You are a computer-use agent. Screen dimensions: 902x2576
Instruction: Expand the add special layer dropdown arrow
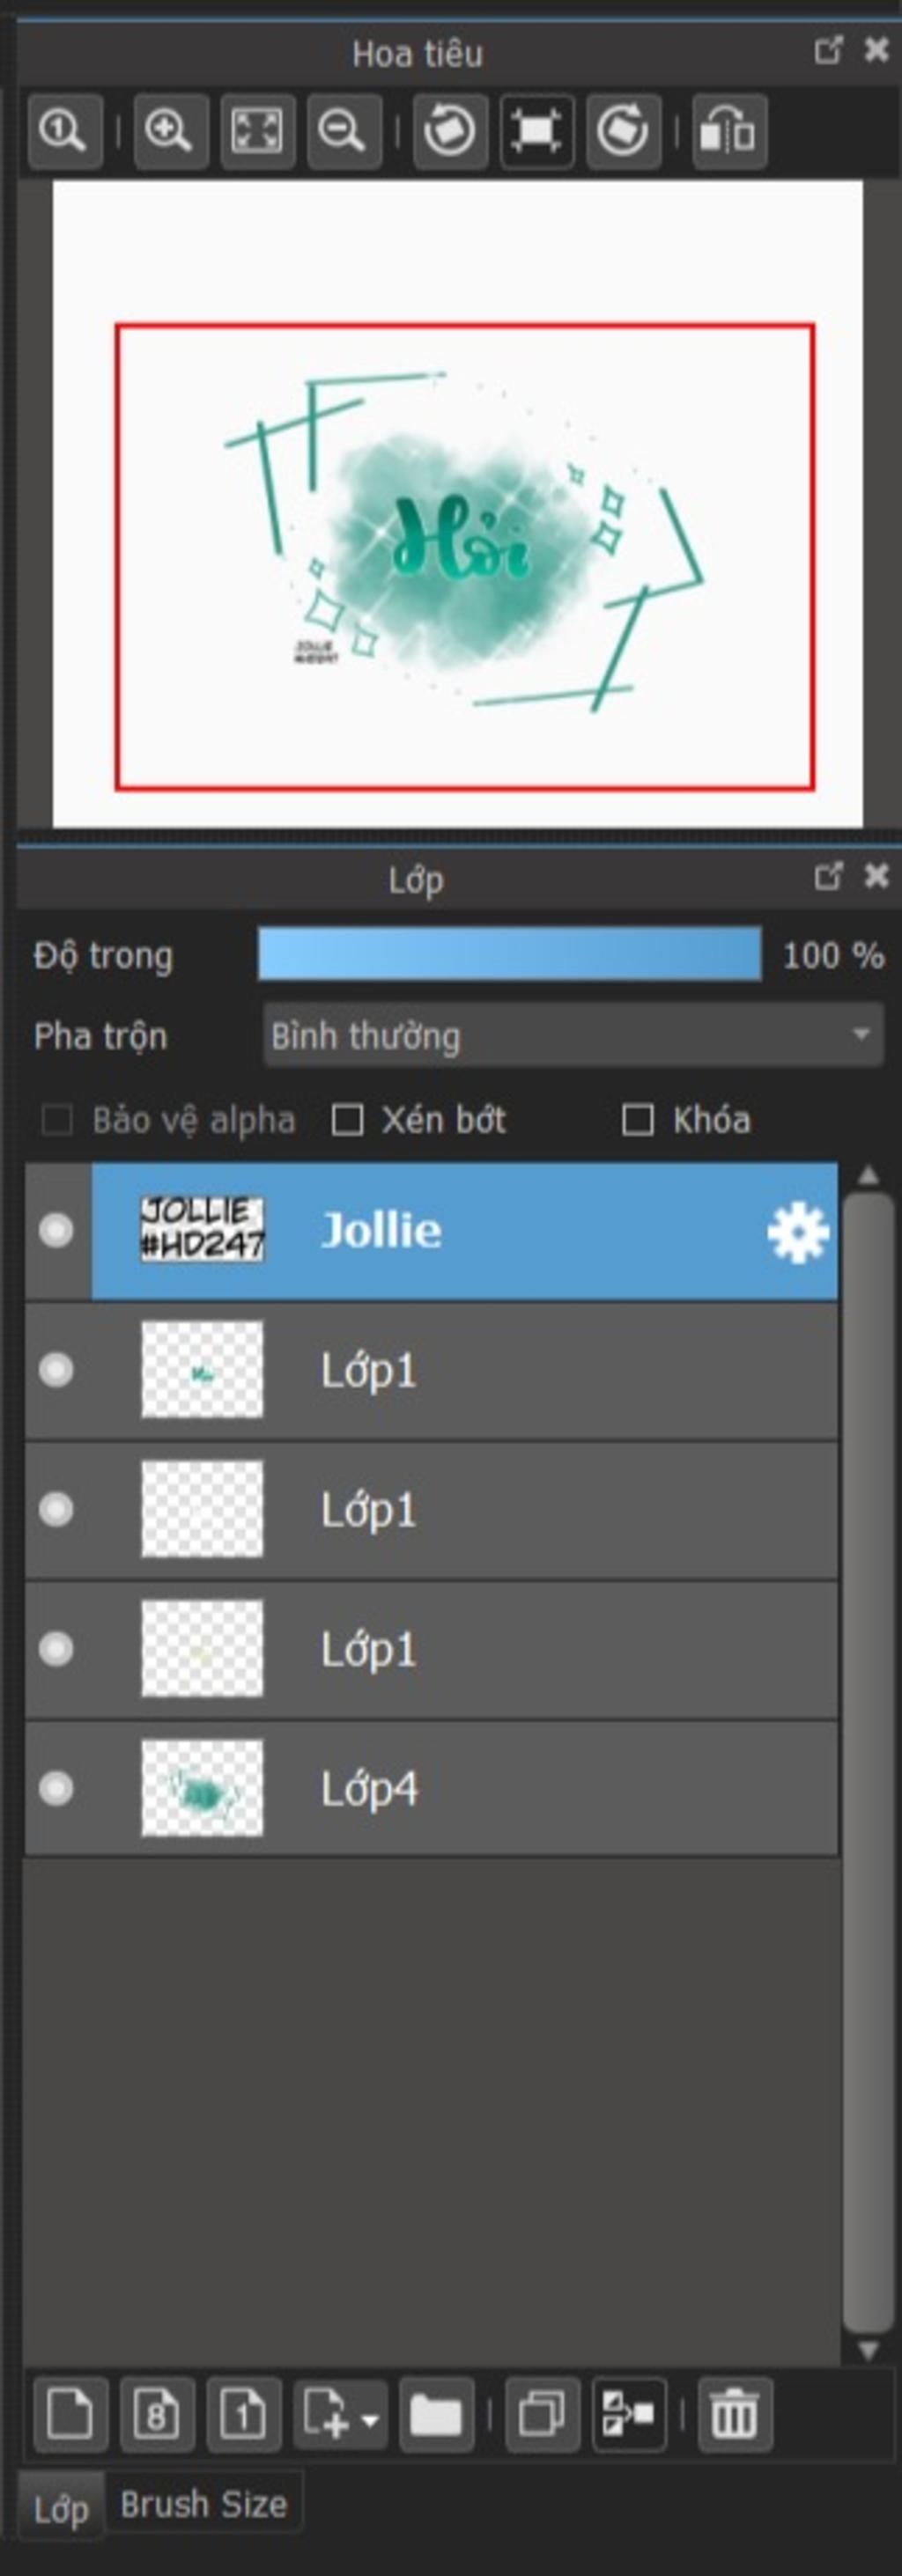370,2420
